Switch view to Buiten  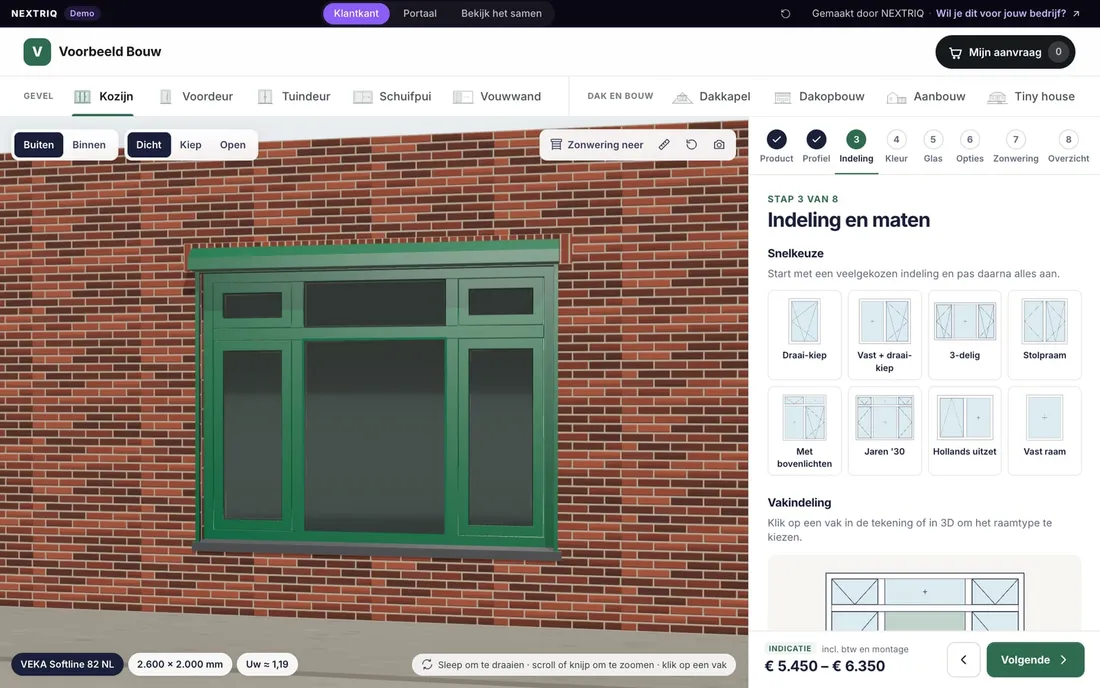(39, 145)
